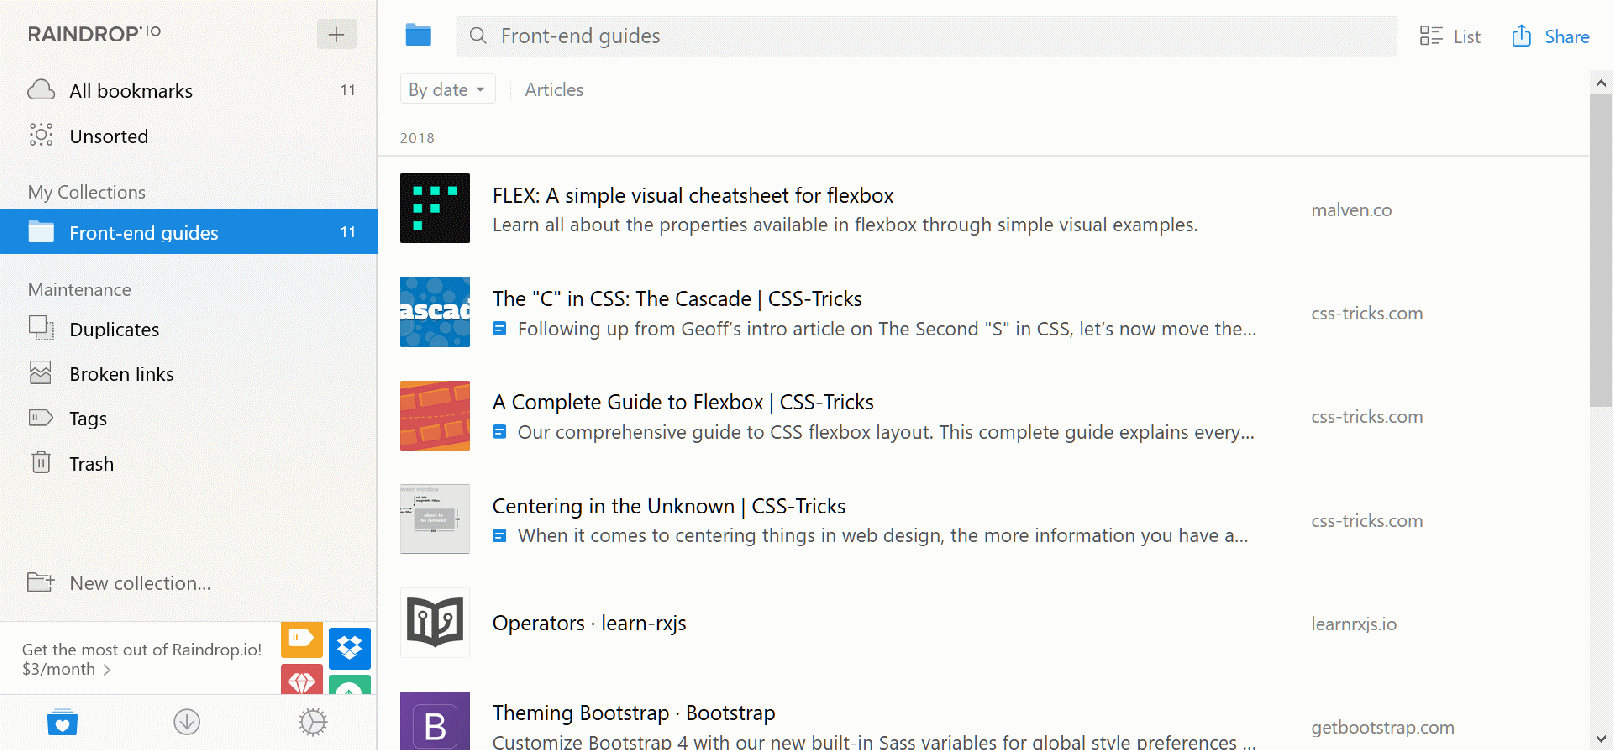Image resolution: width=1613 pixels, height=750 pixels.
Task: Click the red diamond promo icon
Action: [302, 679]
